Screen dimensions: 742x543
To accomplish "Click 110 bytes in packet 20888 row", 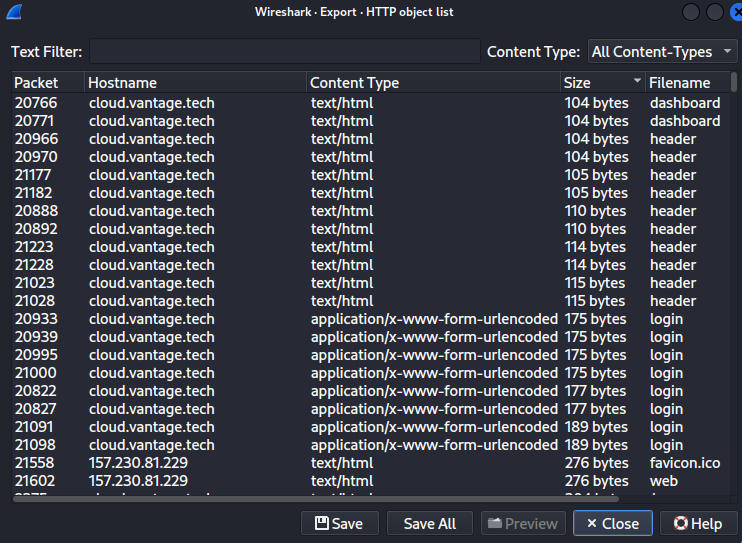I will 595,211.
